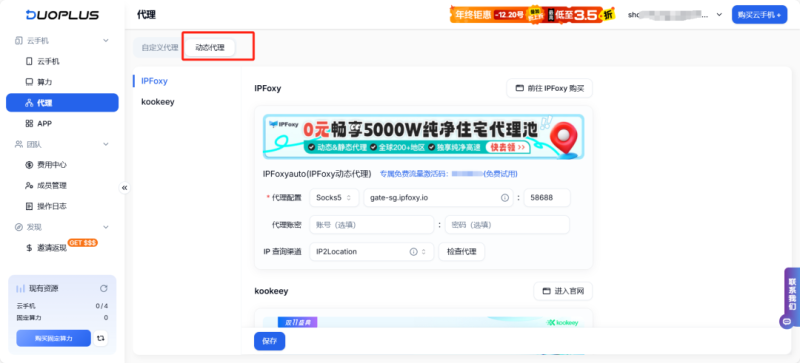Click the 保存 button

tap(269, 341)
